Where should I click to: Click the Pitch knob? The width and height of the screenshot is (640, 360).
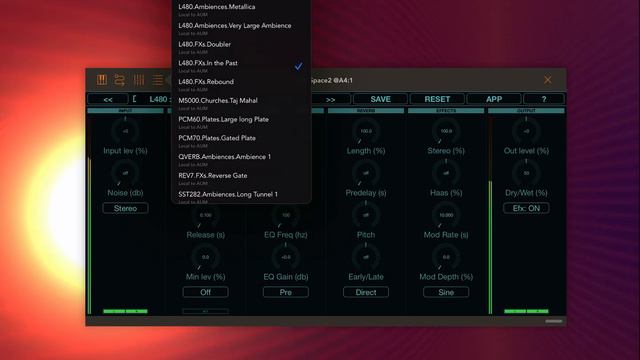pyautogui.click(x=366, y=215)
